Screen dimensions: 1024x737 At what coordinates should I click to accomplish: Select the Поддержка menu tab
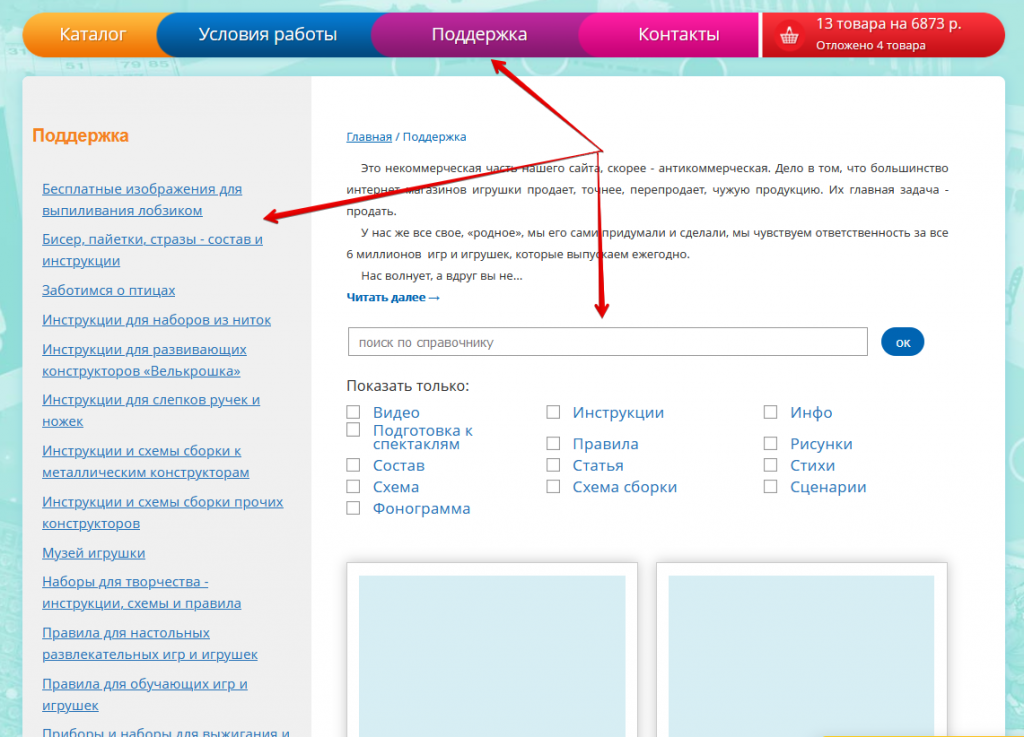pos(479,35)
